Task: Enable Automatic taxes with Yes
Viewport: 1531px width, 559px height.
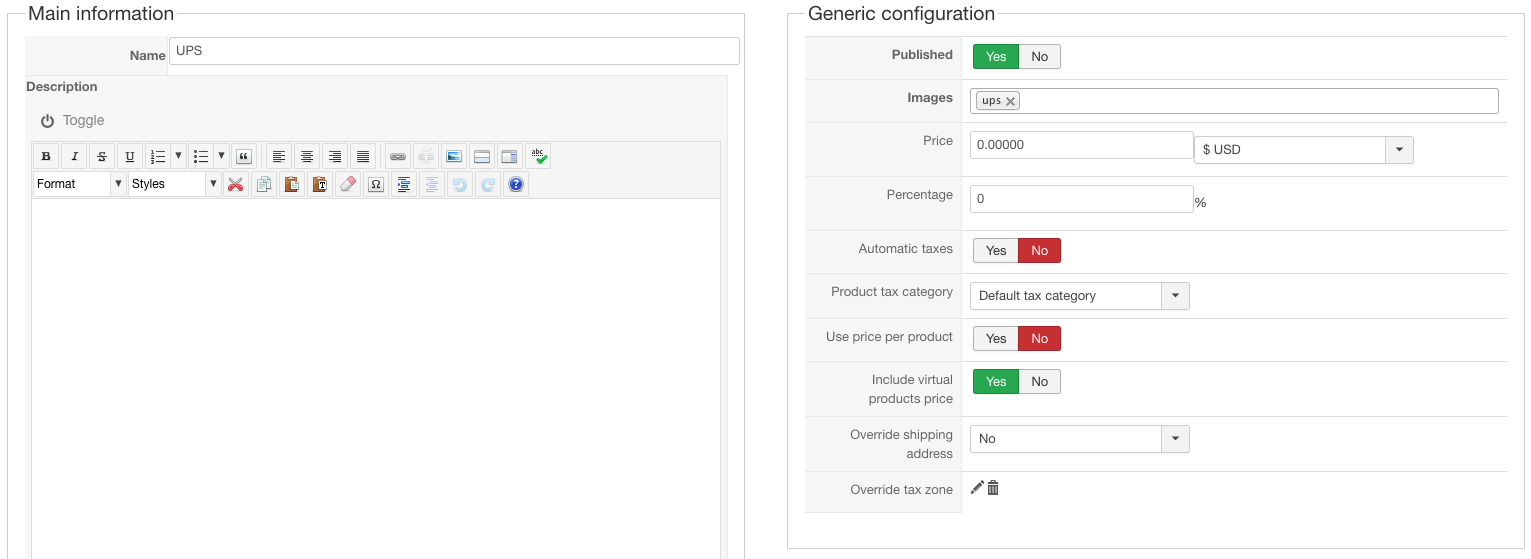Action: click(996, 251)
